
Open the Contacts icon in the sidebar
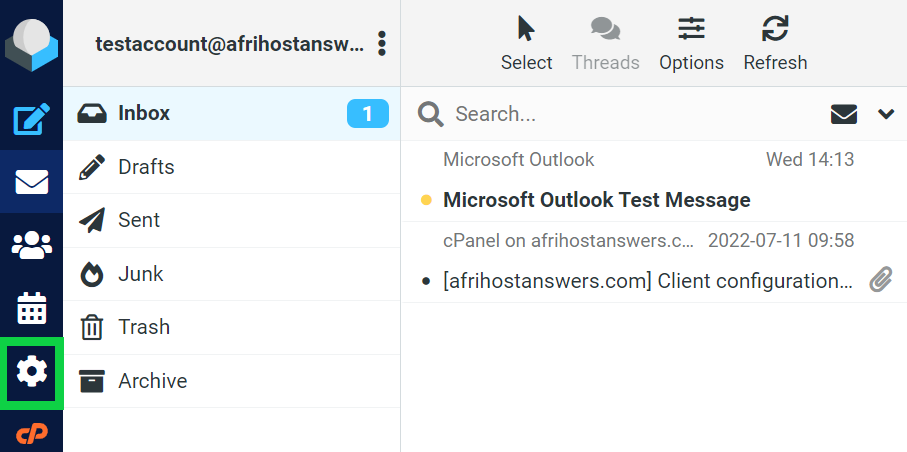coord(31,245)
